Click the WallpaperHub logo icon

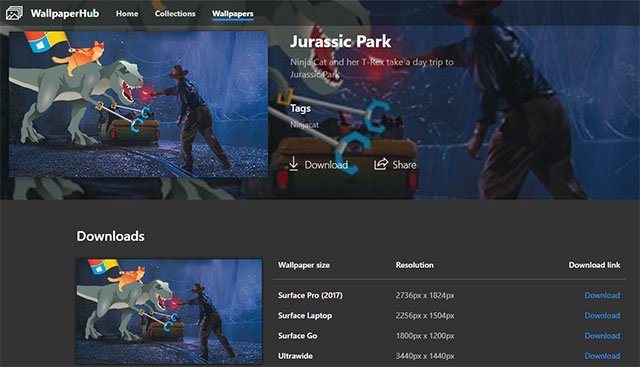tap(14, 13)
